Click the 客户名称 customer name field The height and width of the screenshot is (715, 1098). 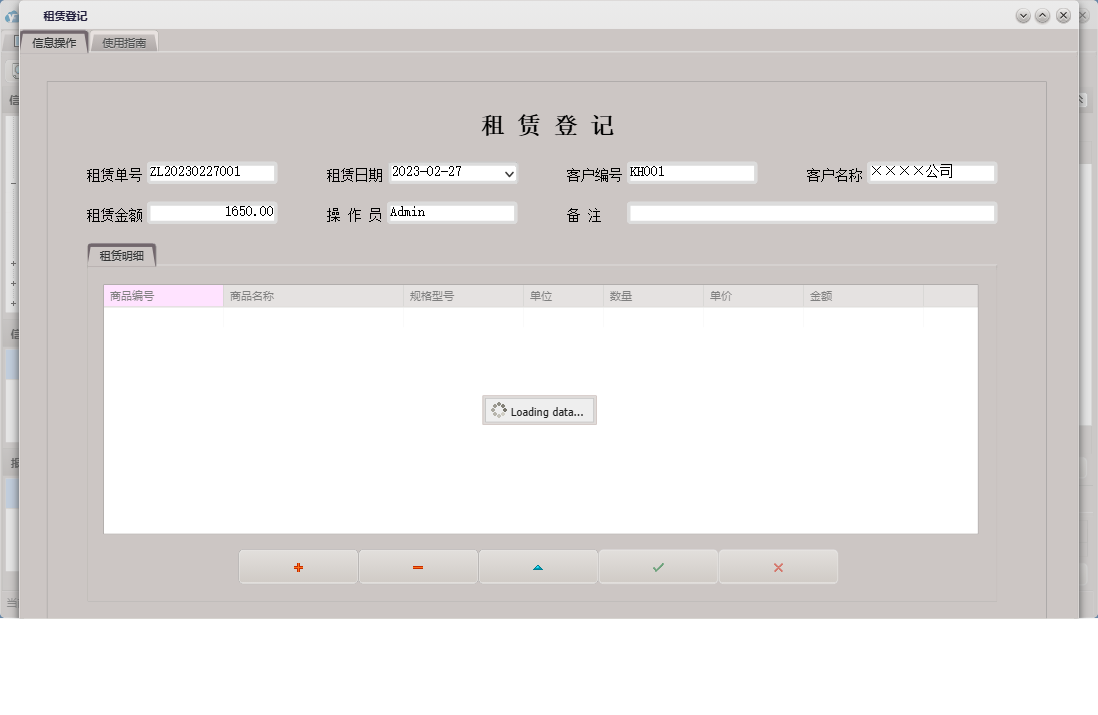pyautogui.click(x=932, y=172)
